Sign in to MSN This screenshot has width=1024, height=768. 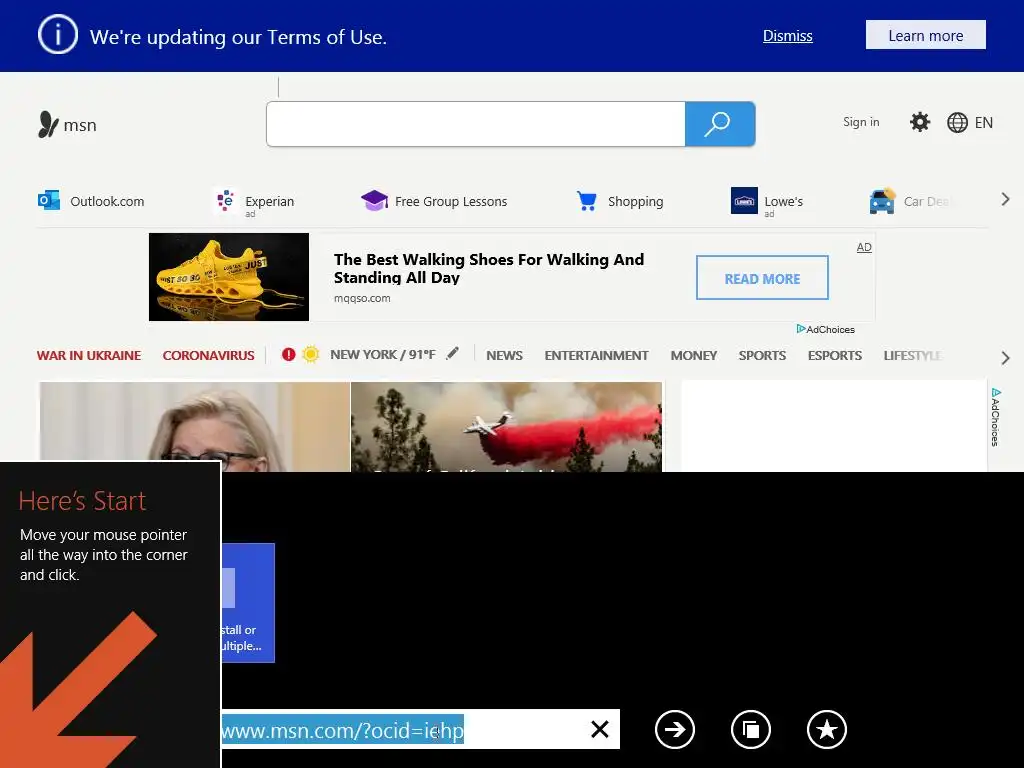(x=861, y=122)
